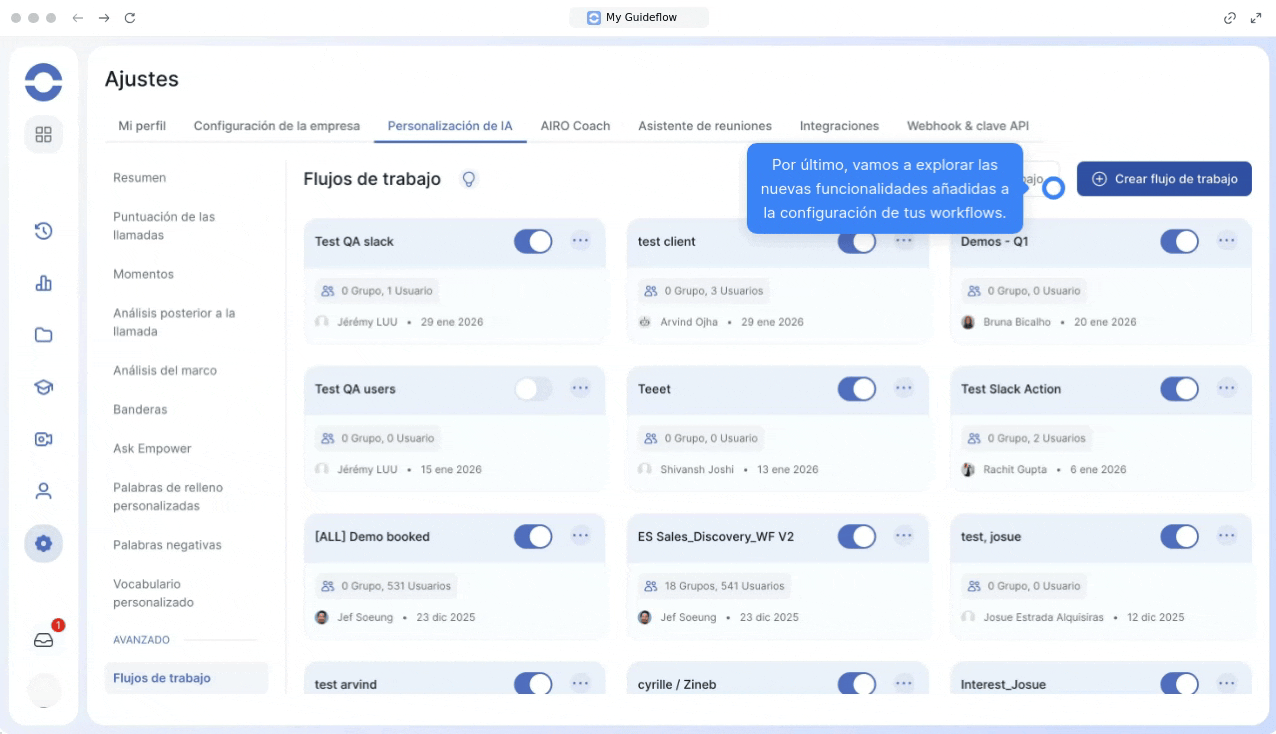1276x734 pixels.
Task: Open options menu for Demos - Q1
Action: 1226,241
